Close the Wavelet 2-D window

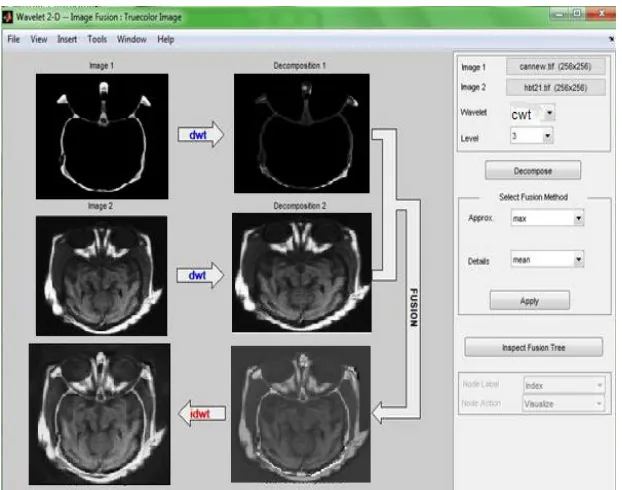pyautogui.click(x=601, y=14)
